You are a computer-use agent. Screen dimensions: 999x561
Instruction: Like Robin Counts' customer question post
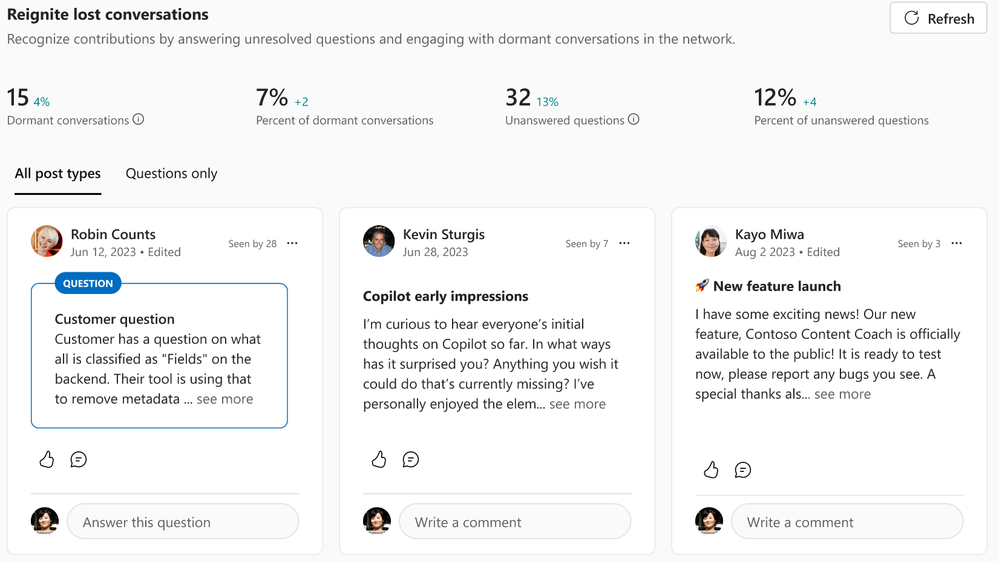(47, 459)
